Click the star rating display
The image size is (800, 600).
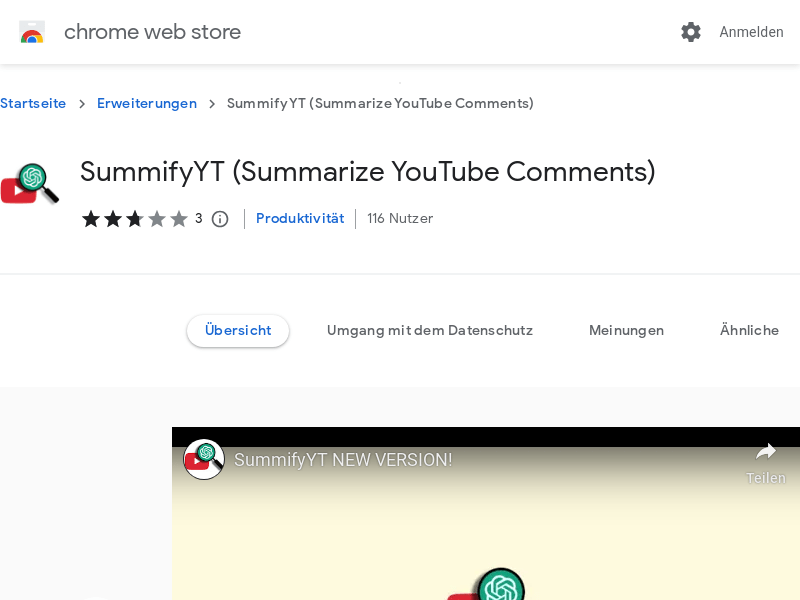135,219
